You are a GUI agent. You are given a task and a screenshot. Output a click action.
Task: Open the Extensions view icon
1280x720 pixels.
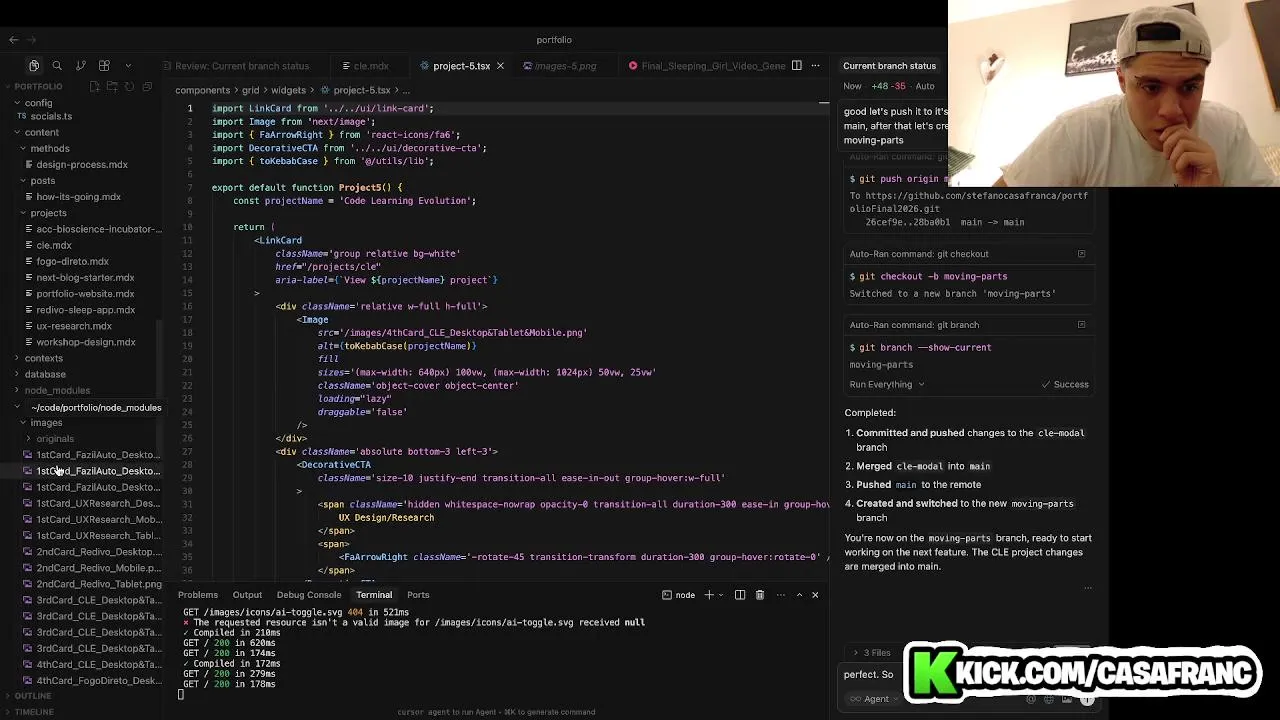point(104,66)
